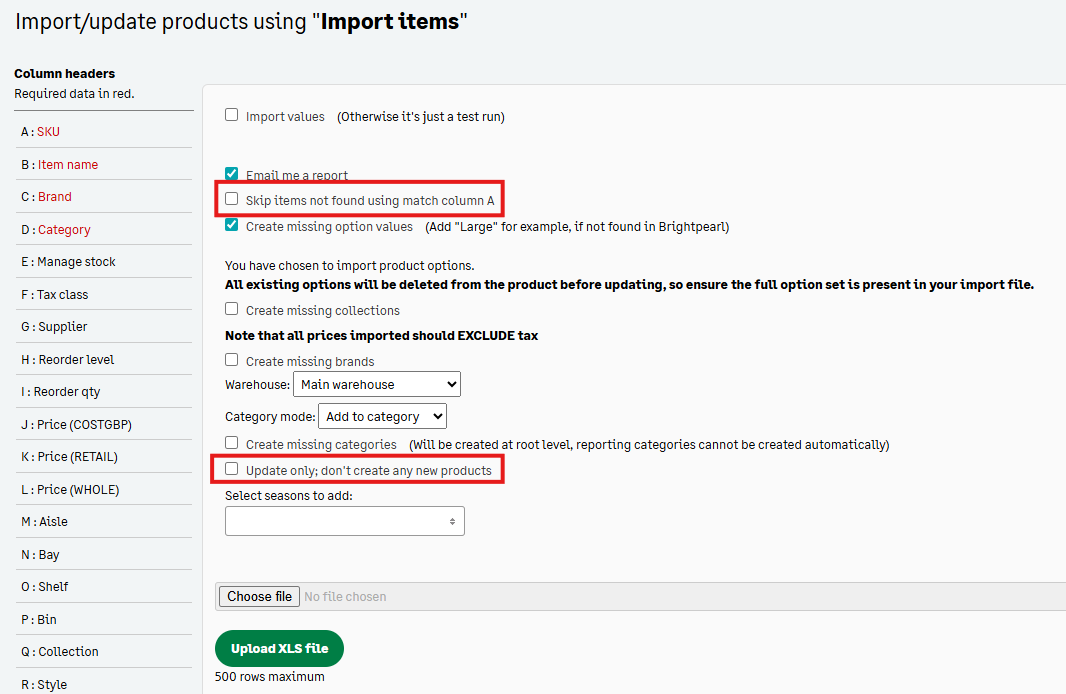This screenshot has height=694, width=1066.
Task: Enable the Import values checkbox
Action: (x=232, y=115)
